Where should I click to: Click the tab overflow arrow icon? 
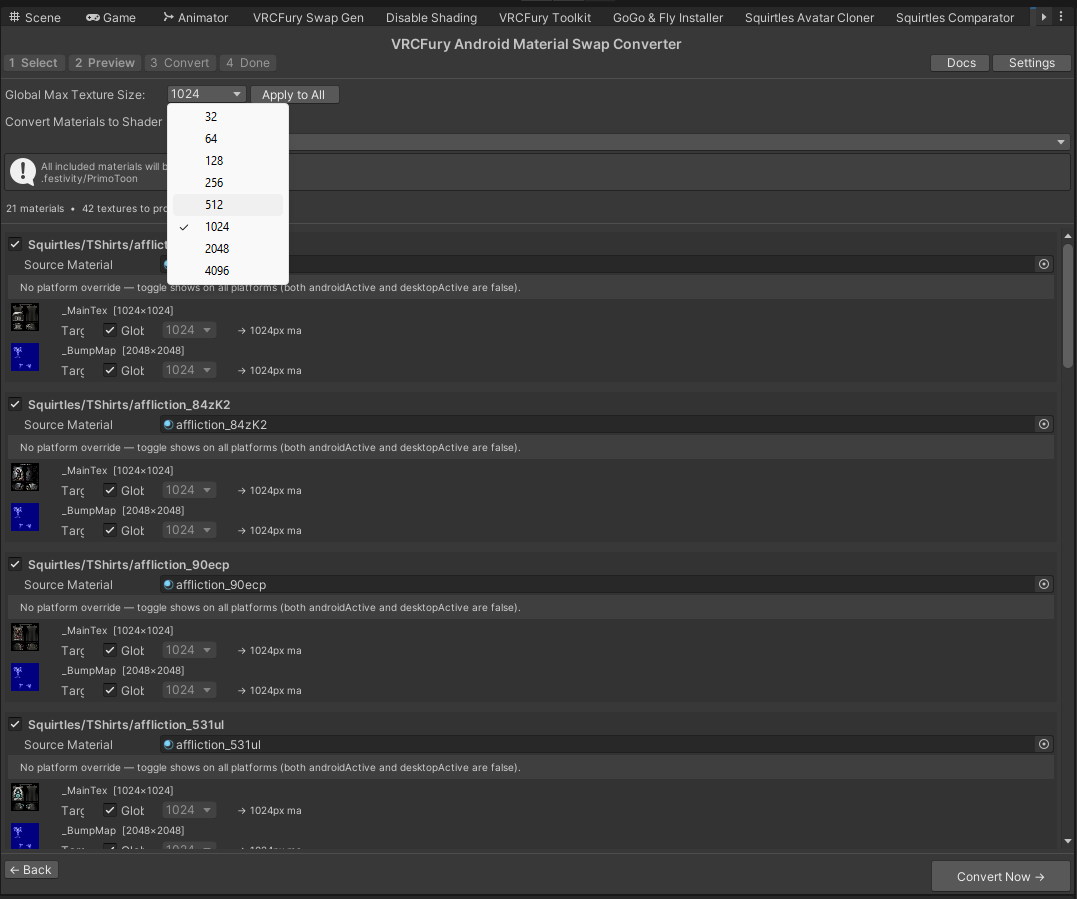point(1043,17)
